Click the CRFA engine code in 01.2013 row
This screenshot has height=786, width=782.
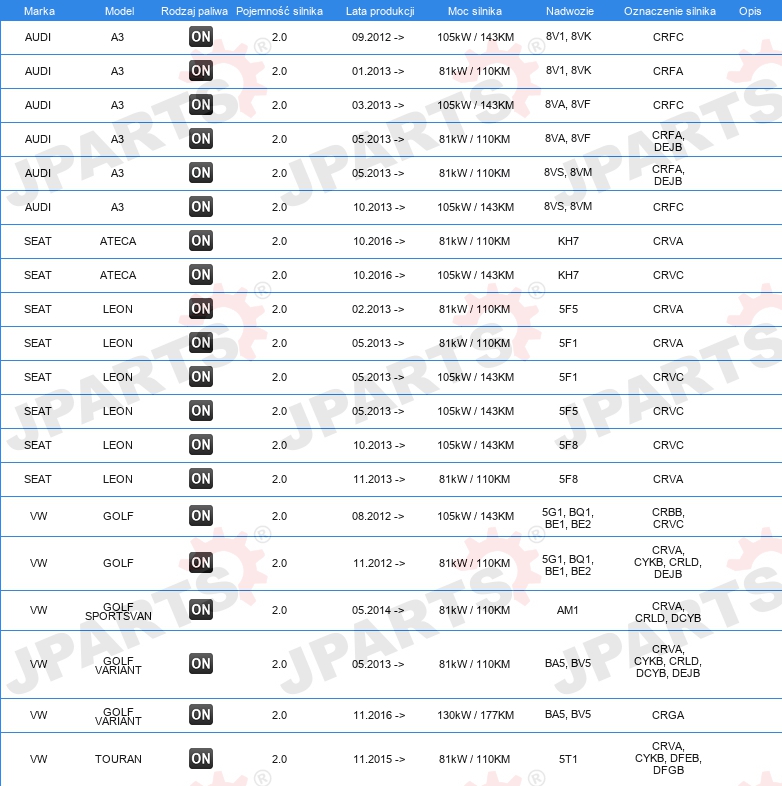click(668, 71)
